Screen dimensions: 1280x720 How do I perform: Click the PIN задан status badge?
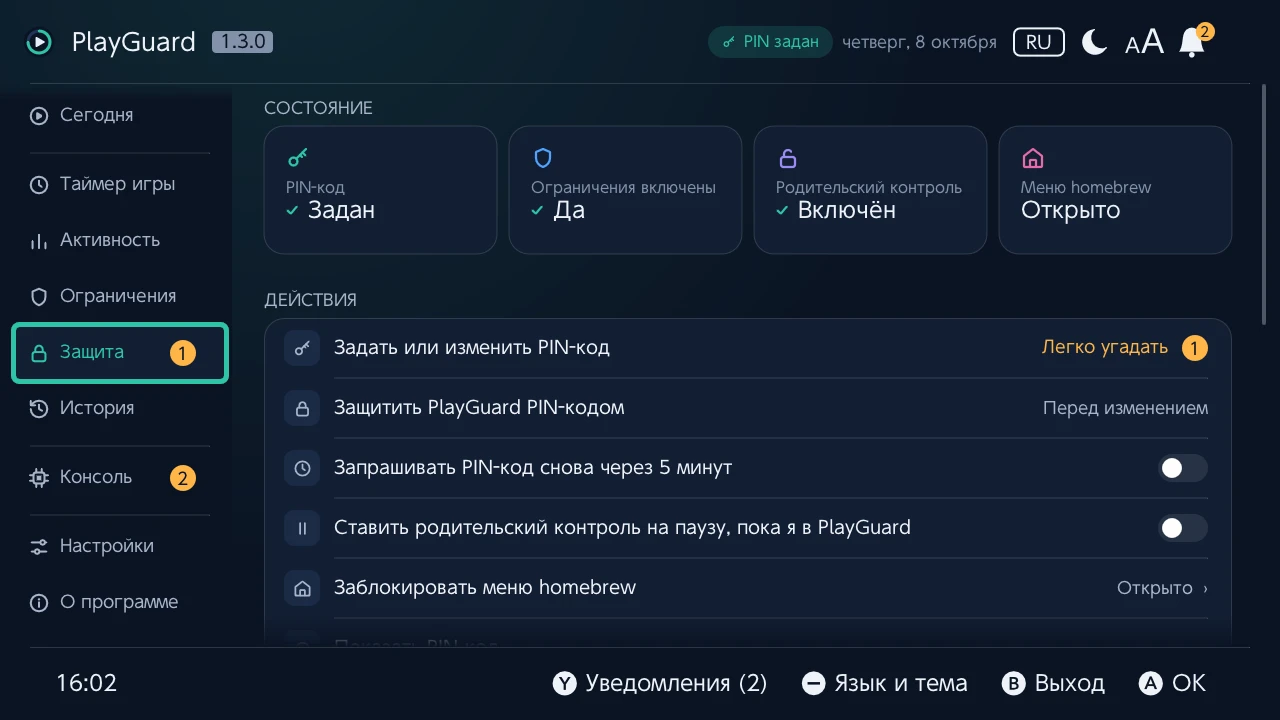pos(770,42)
